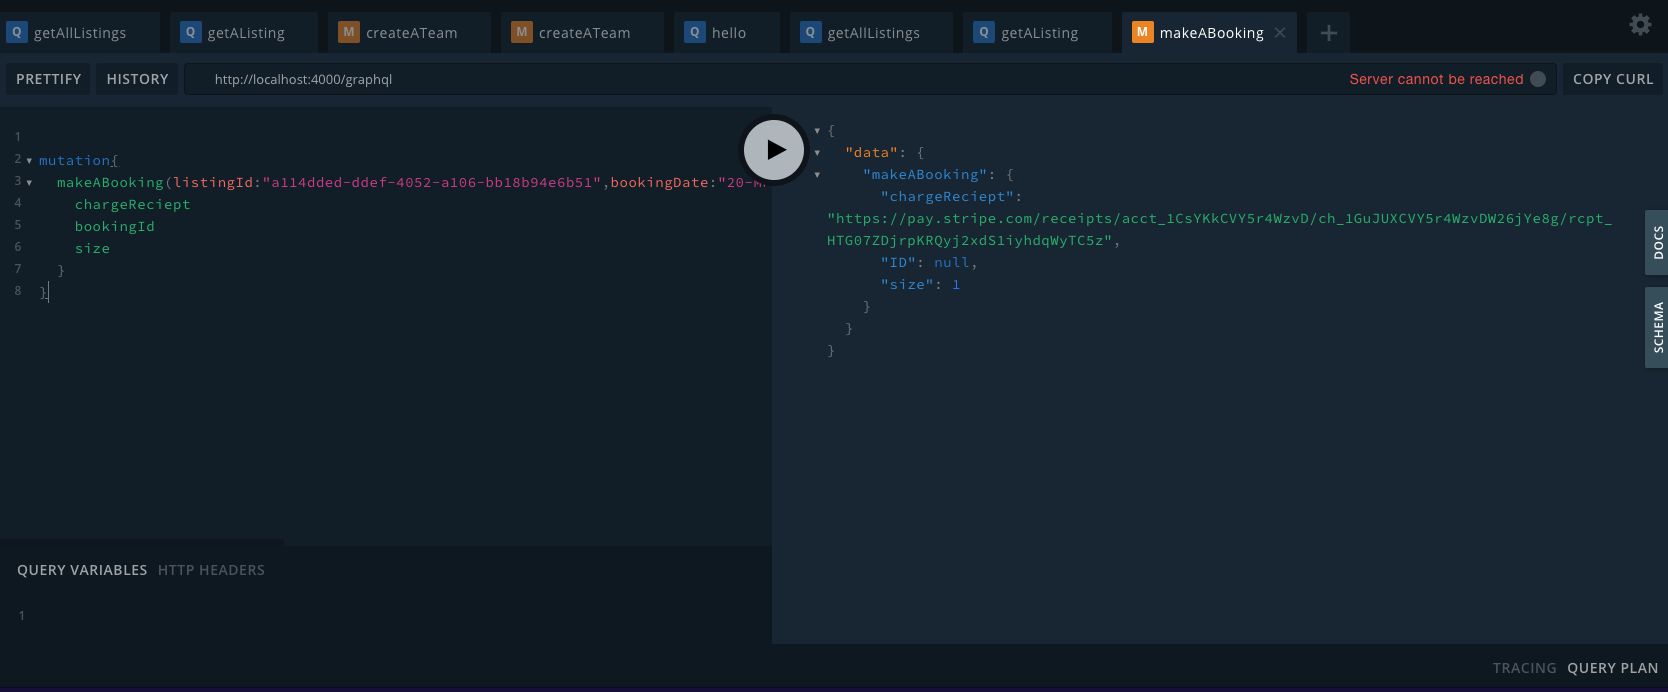Click COPY CURL button
This screenshot has width=1668, height=692.
[1613, 79]
